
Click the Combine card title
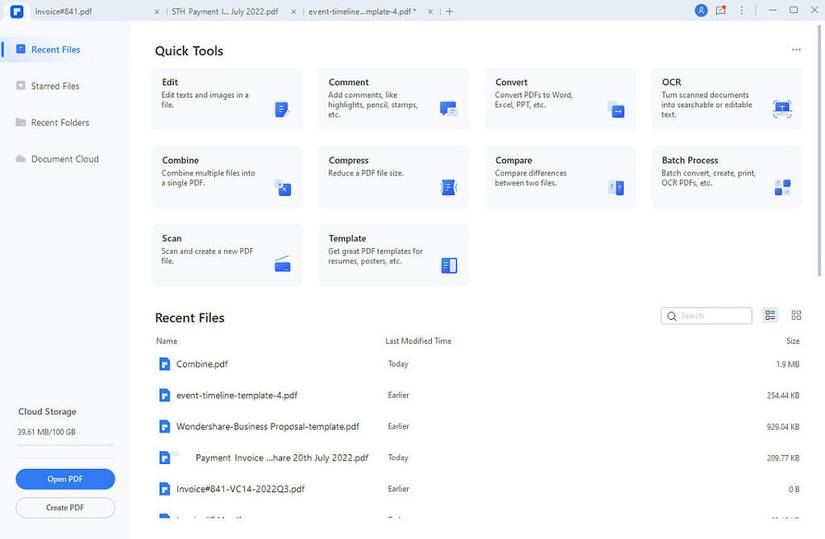tap(180, 160)
